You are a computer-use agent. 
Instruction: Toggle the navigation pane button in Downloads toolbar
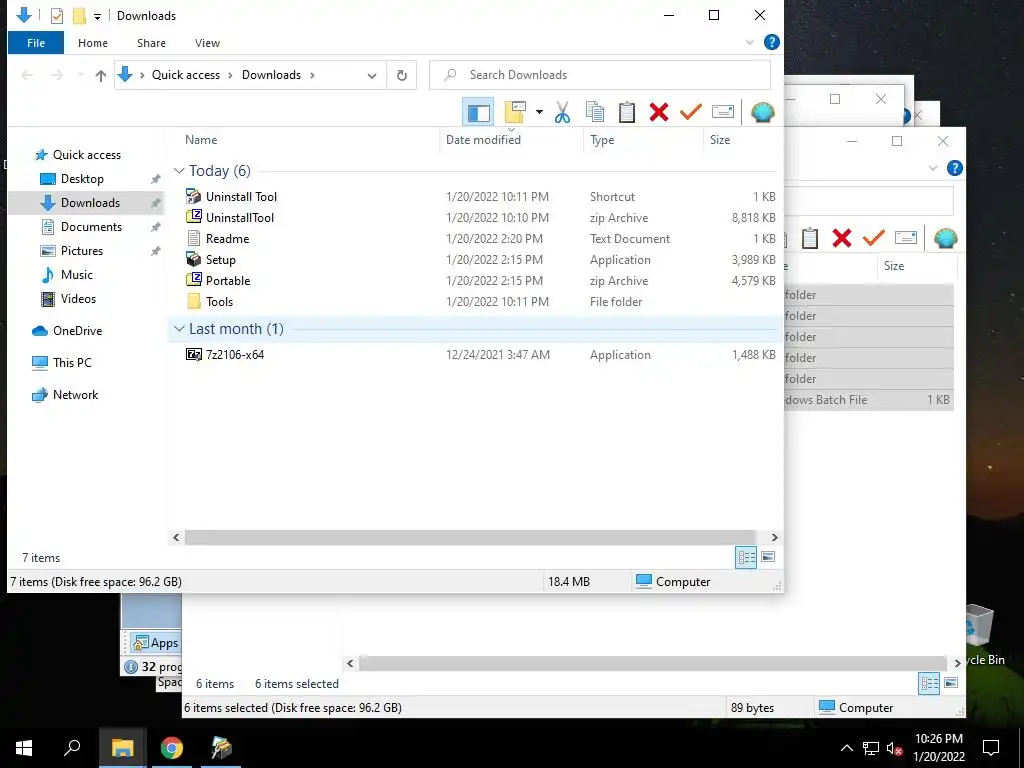[x=478, y=112]
